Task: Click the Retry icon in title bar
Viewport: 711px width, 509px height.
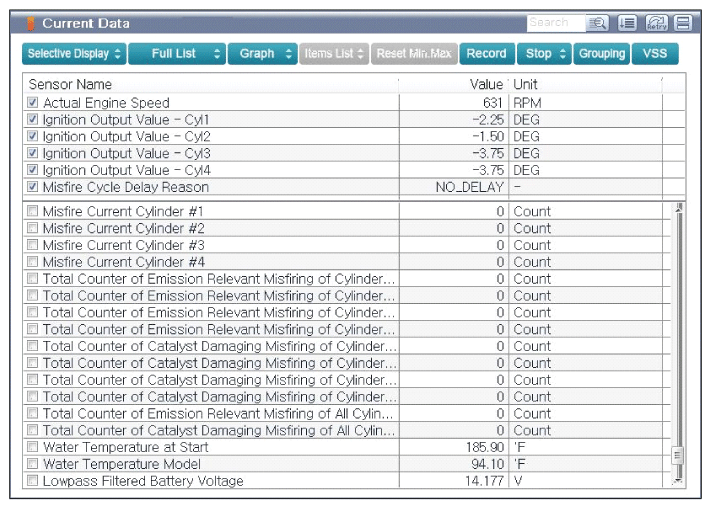Action: tap(656, 23)
